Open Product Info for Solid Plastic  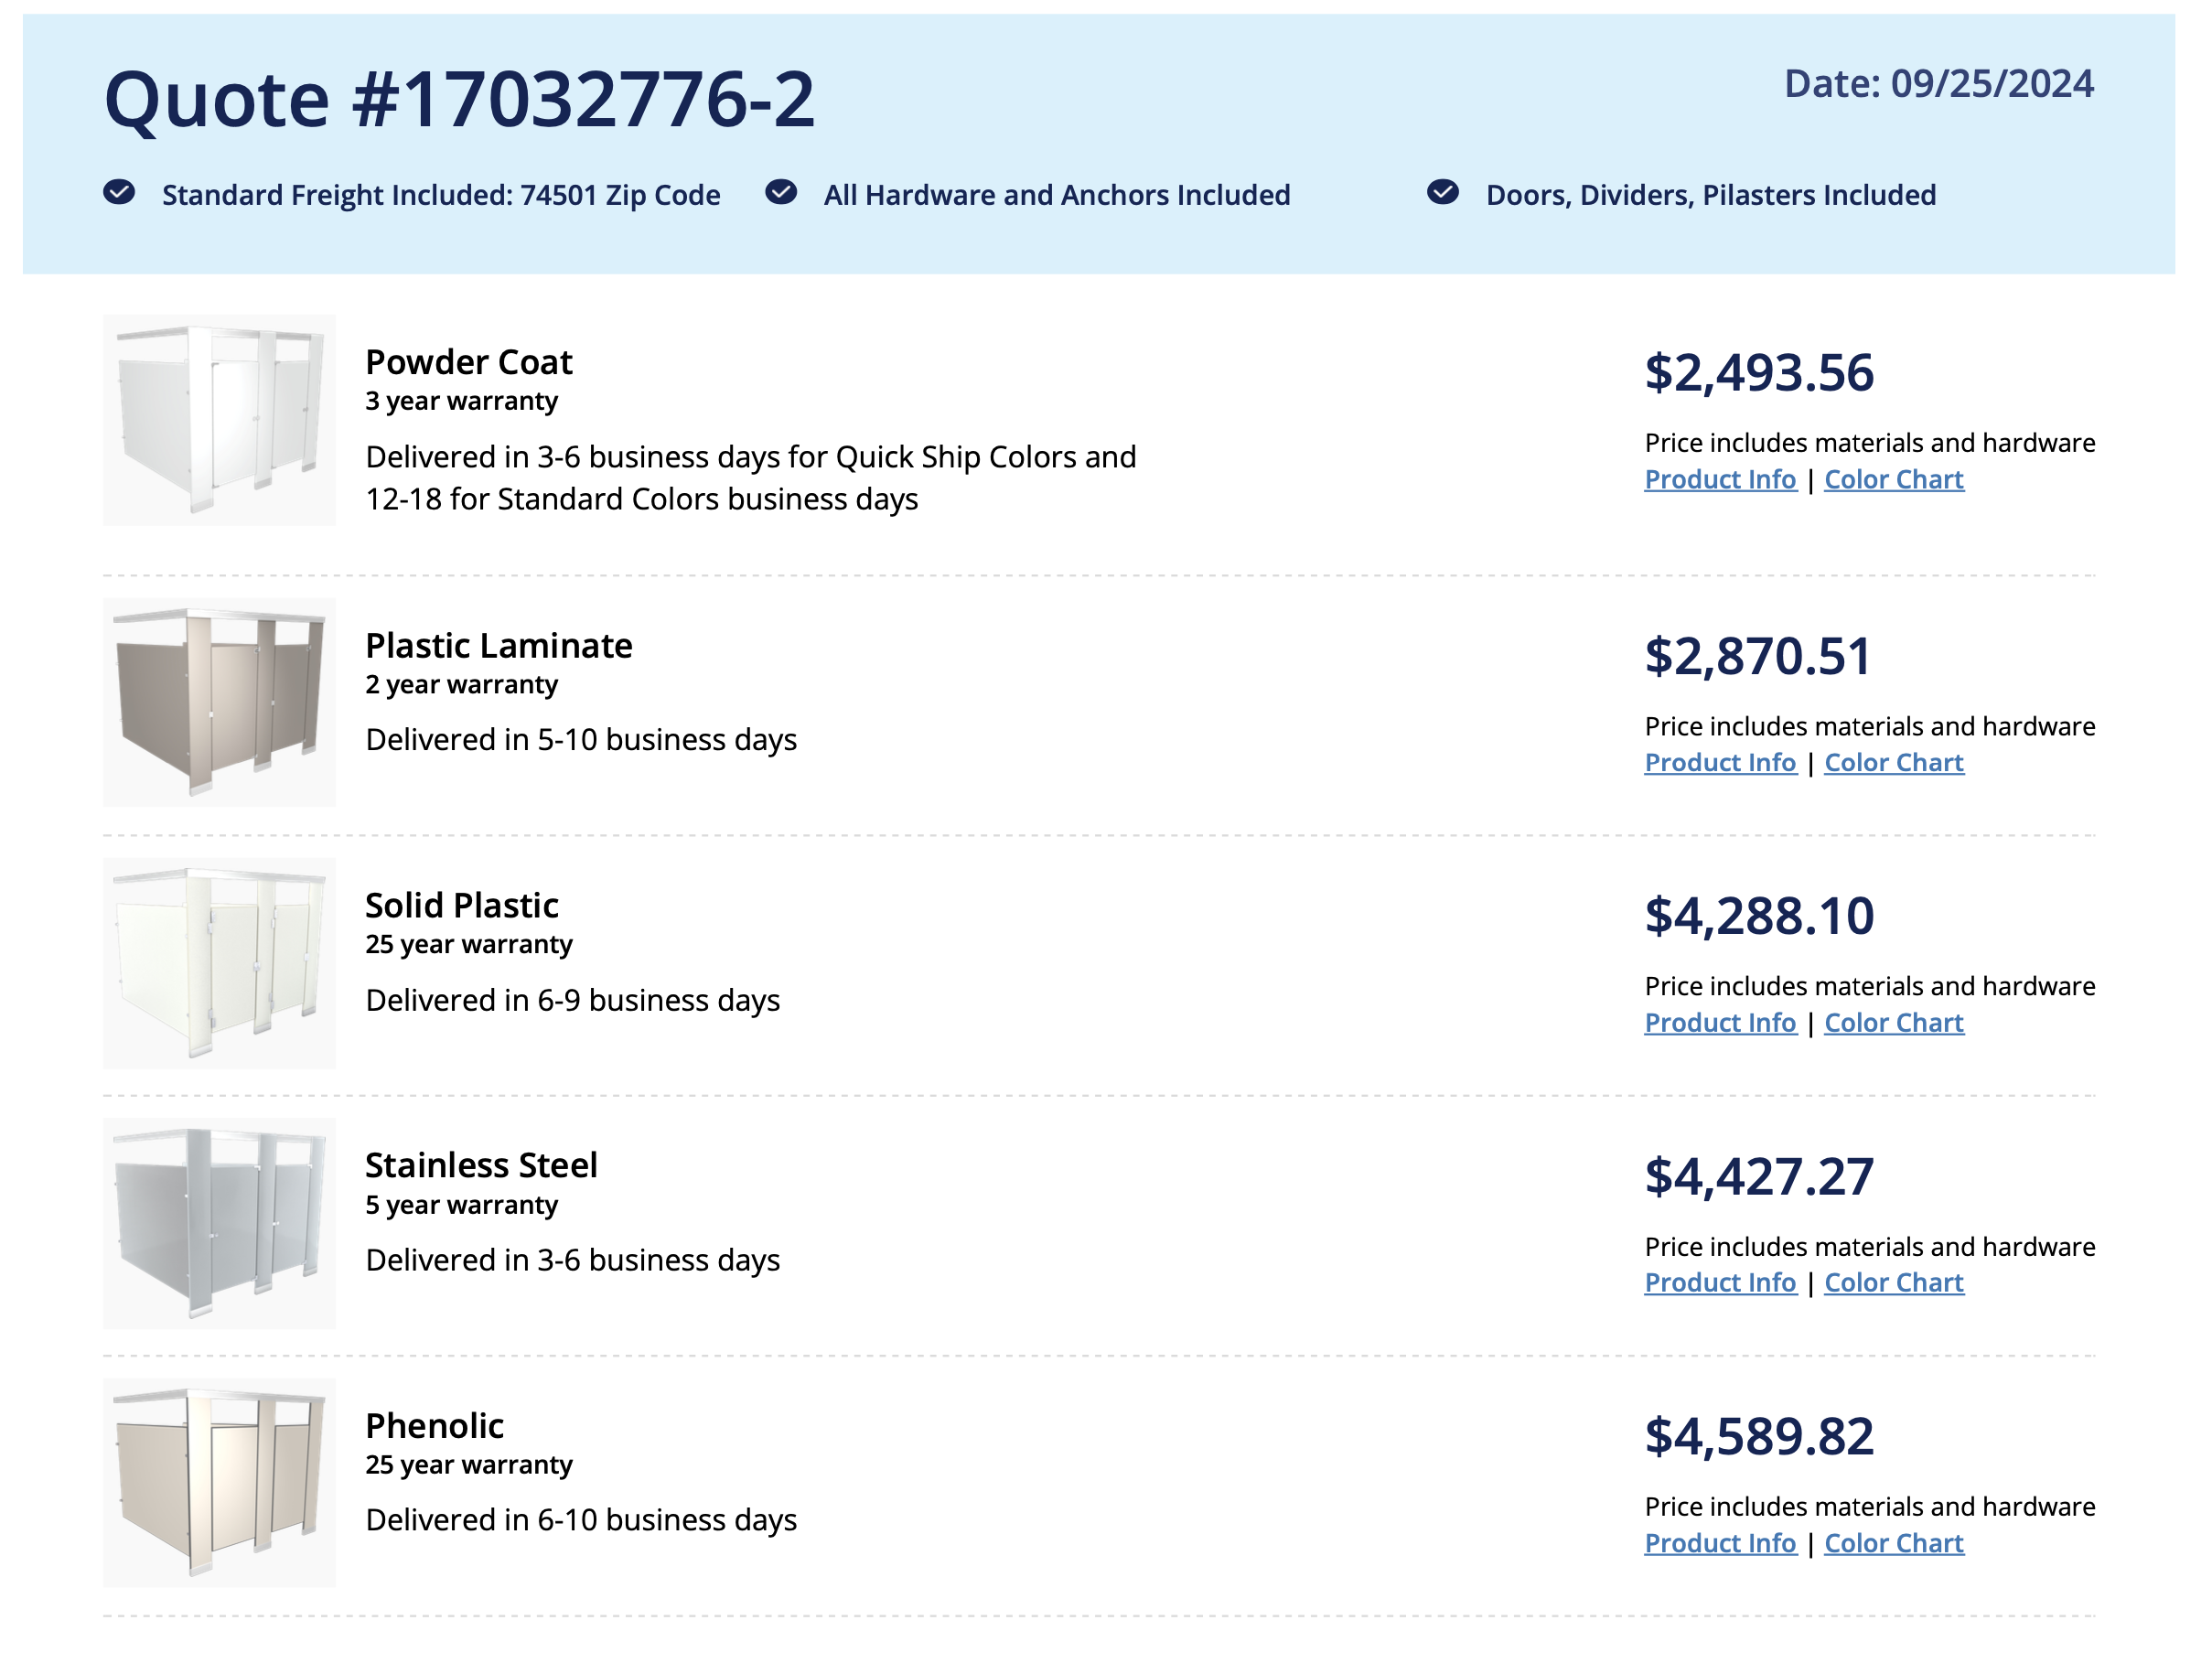[x=1720, y=1023]
